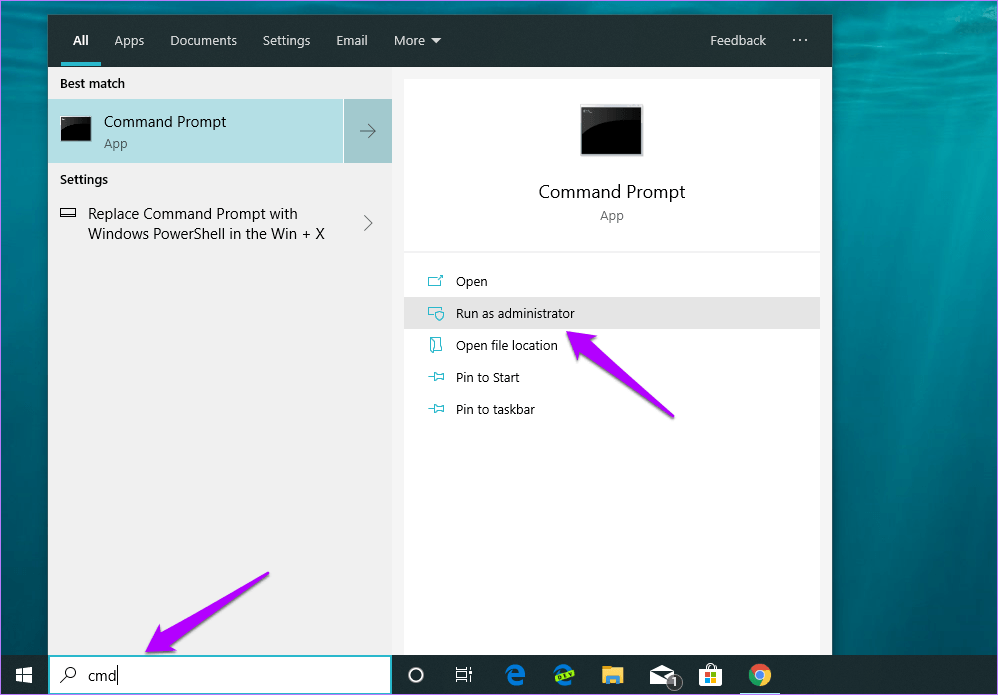Select Pin to taskbar option
The width and height of the screenshot is (998, 695).
(495, 409)
